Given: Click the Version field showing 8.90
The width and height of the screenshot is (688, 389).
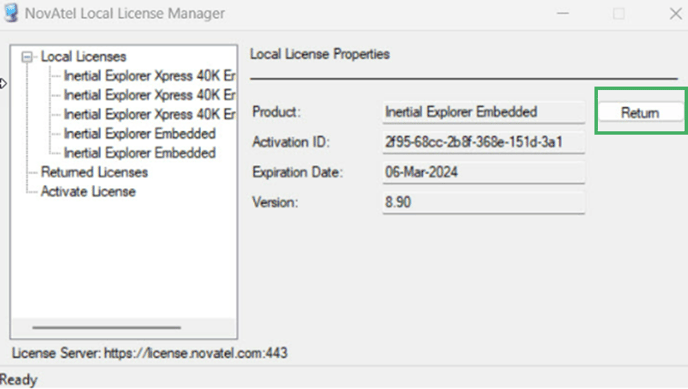Looking at the screenshot, I should tap(484, 202).
